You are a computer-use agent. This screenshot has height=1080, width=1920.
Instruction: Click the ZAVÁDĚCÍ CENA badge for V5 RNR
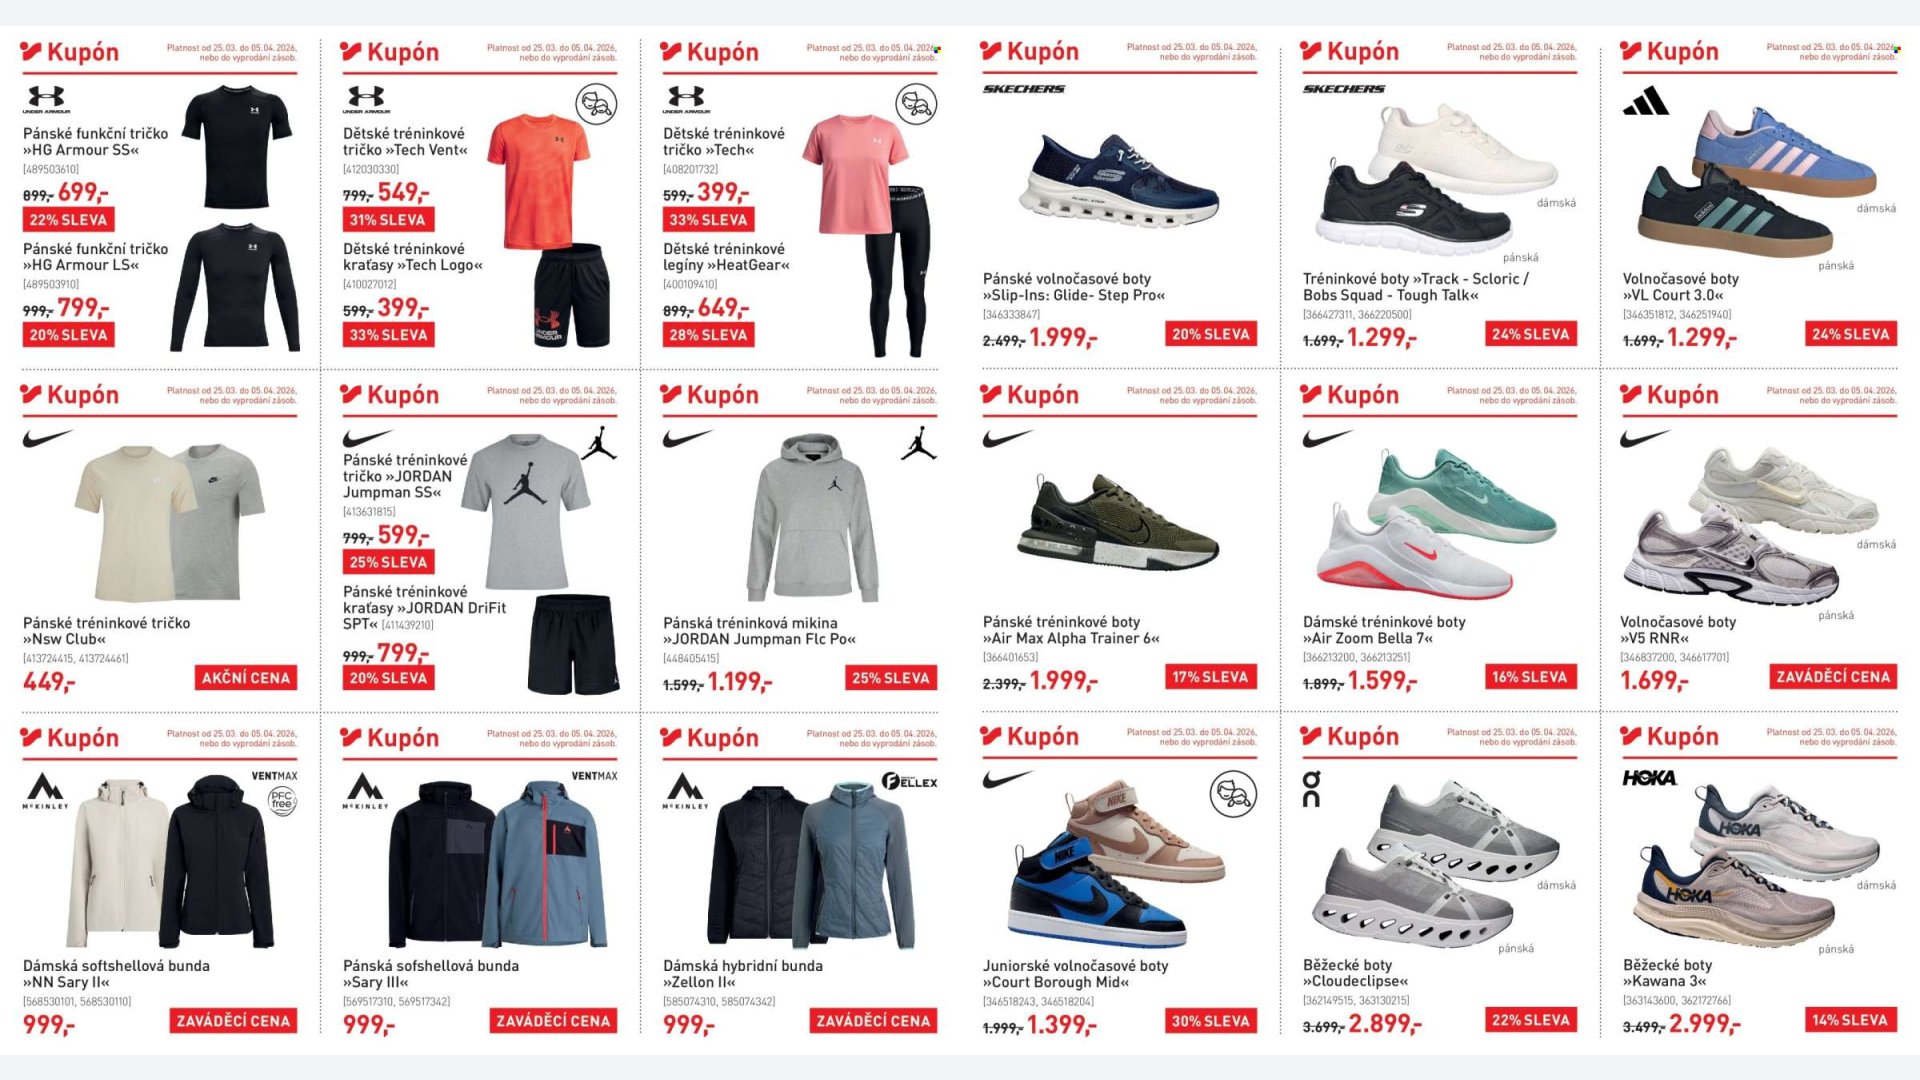[1833, 677]
